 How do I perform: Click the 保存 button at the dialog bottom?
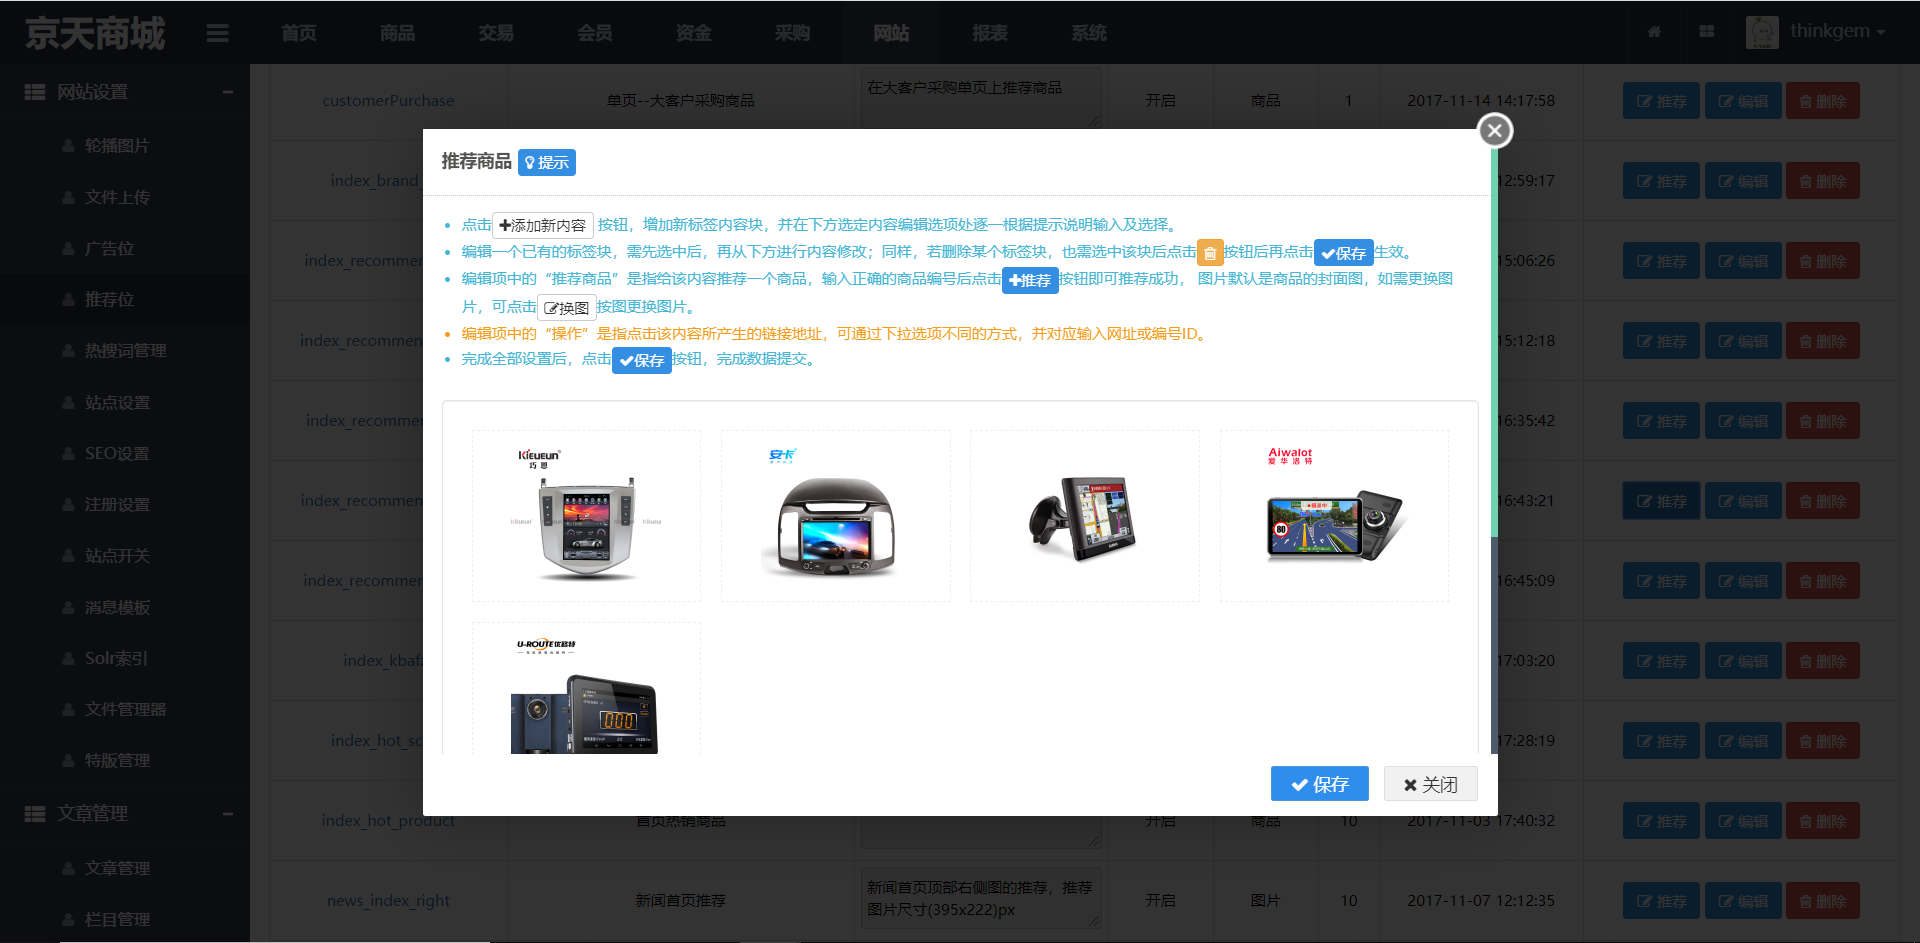[x=1319, y=784]
